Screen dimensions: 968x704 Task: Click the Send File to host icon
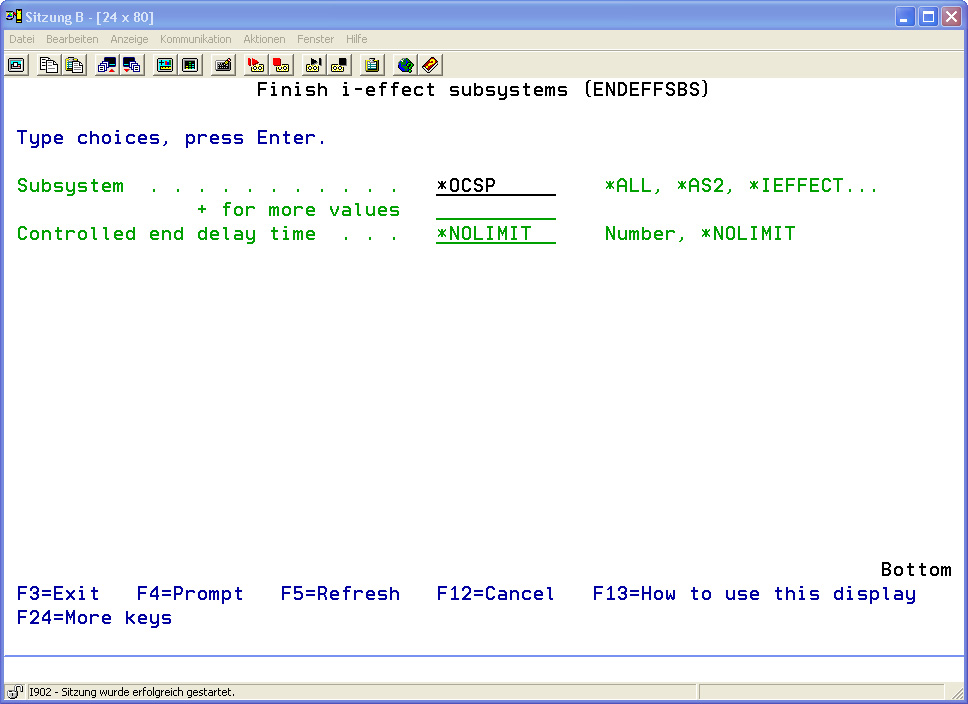[x=106, y=65]
